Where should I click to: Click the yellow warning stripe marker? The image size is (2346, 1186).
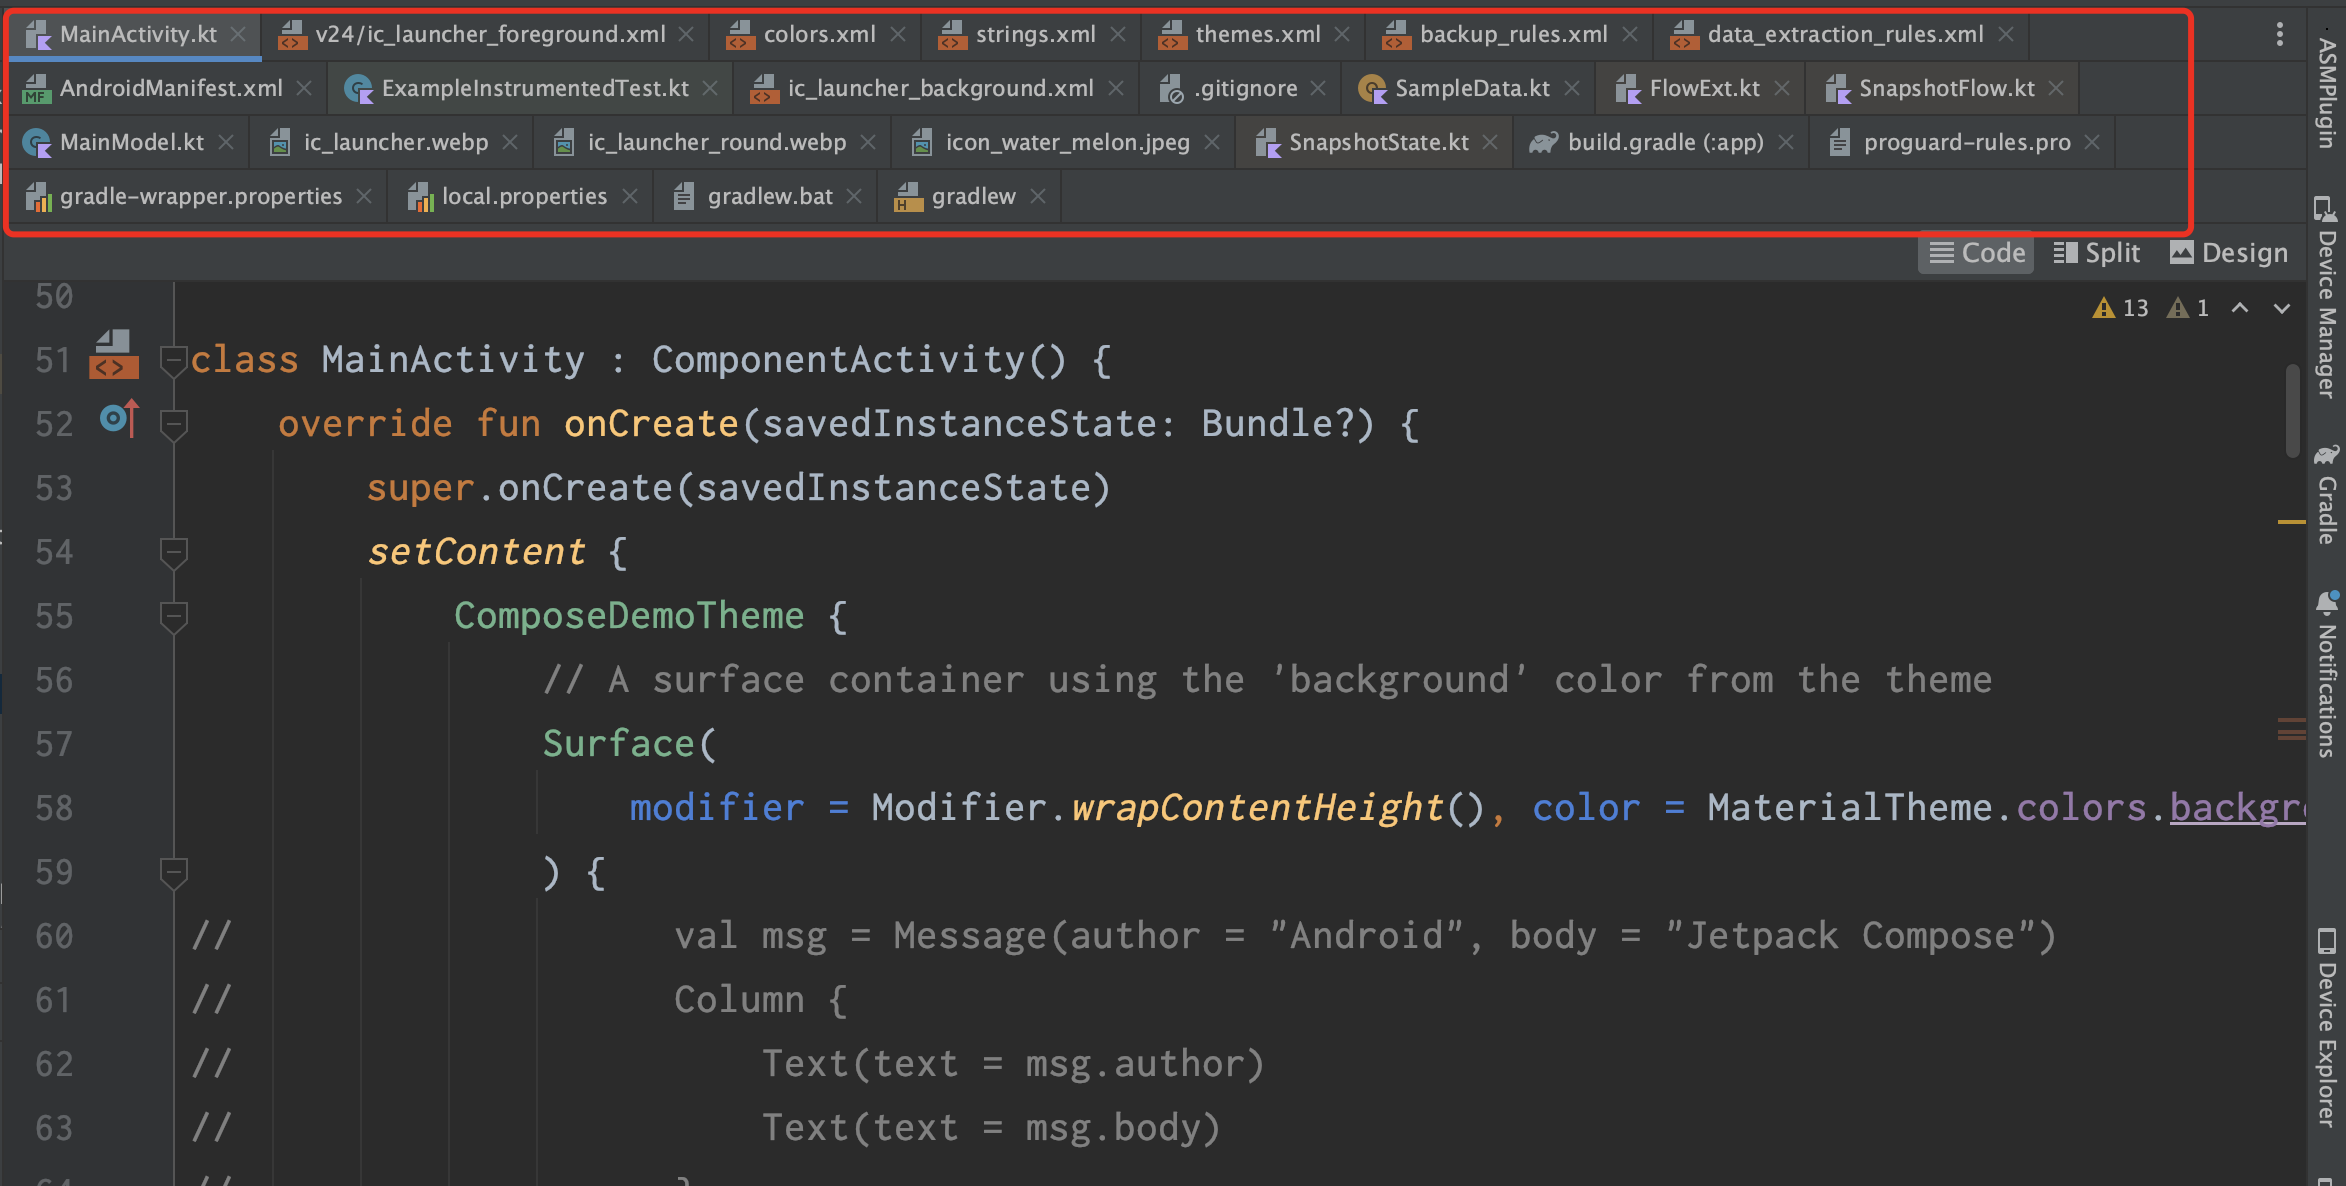(x=2291, y=522)
